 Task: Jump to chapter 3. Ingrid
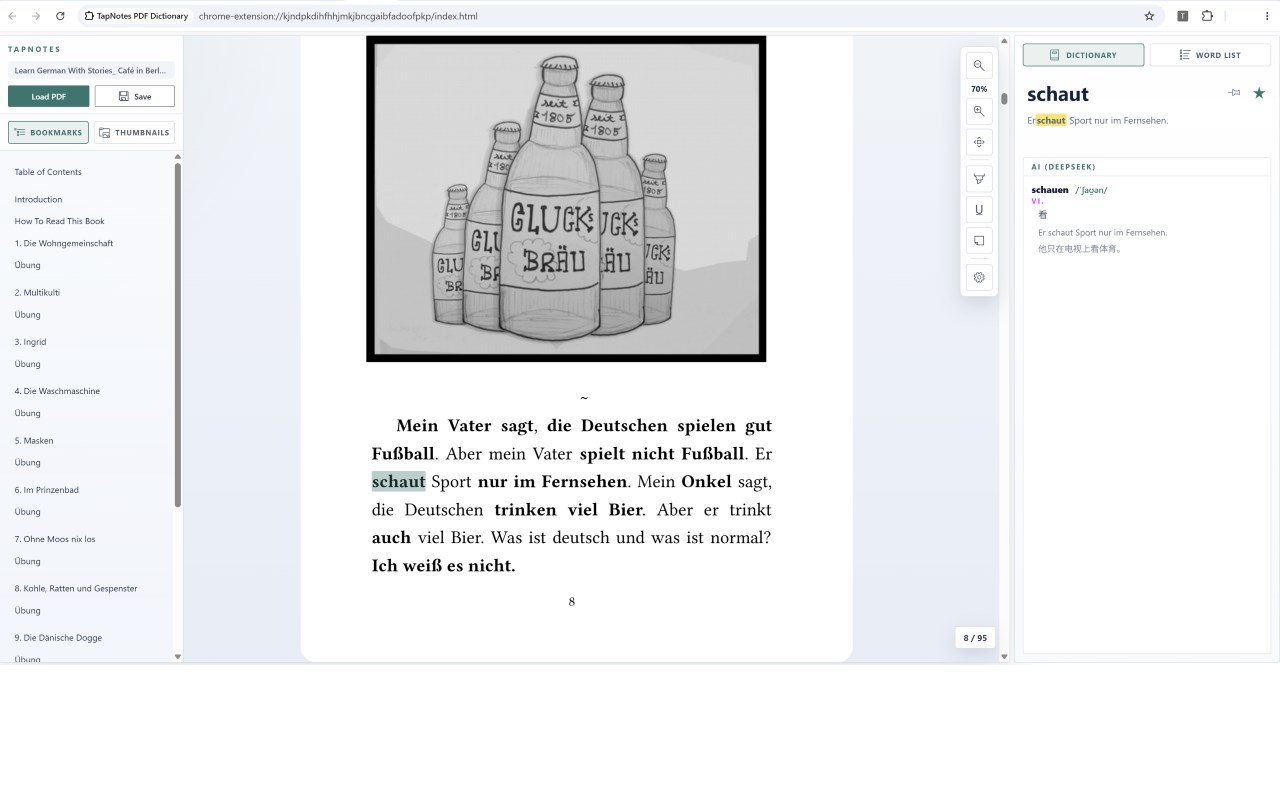(x=30, y=342)
